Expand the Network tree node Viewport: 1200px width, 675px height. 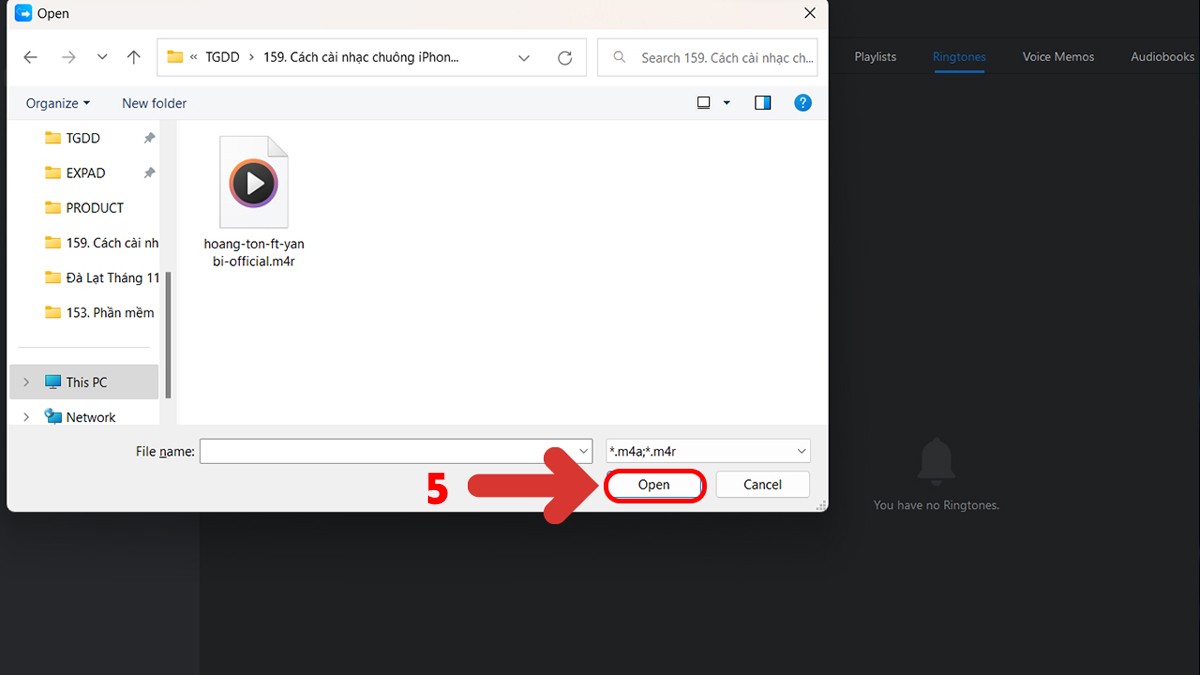[26, 417]
